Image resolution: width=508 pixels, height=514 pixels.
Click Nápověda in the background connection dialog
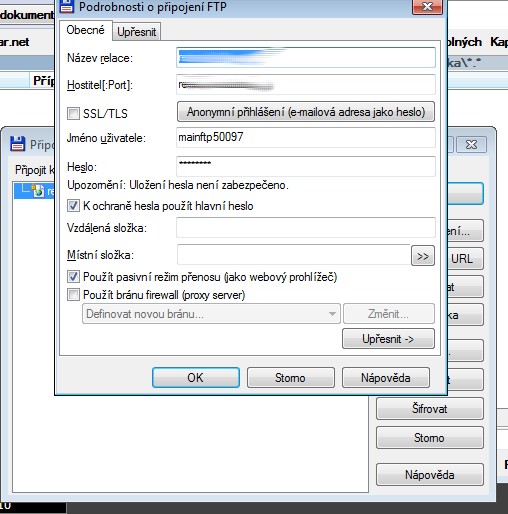430,475
